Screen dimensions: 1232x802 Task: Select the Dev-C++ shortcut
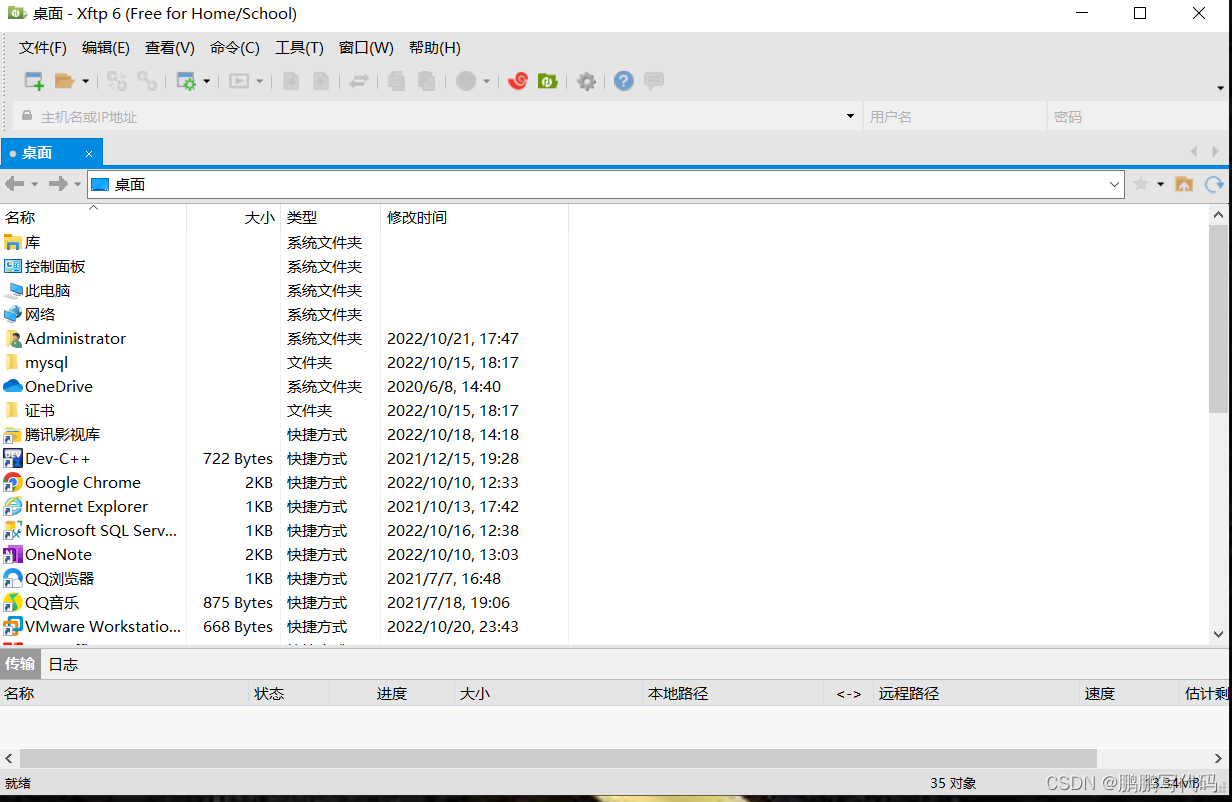point(284,458)
